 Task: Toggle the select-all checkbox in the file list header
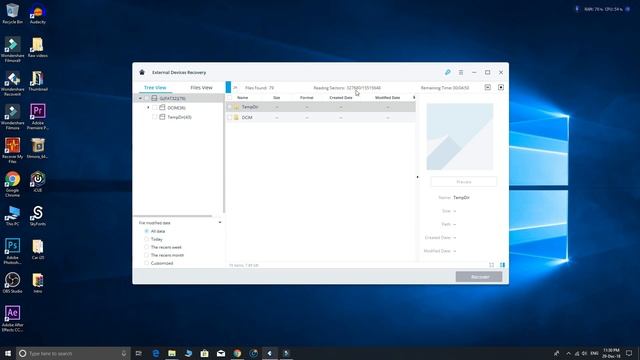(229, 98)
